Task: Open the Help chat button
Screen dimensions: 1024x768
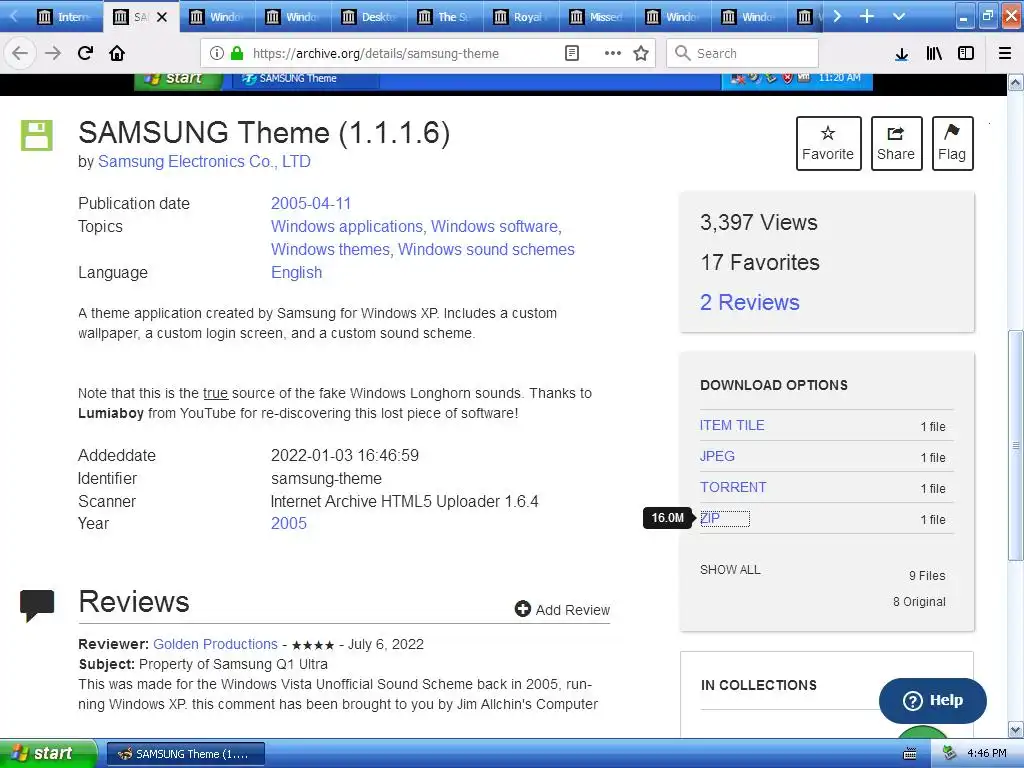Action: click(933, 700)
